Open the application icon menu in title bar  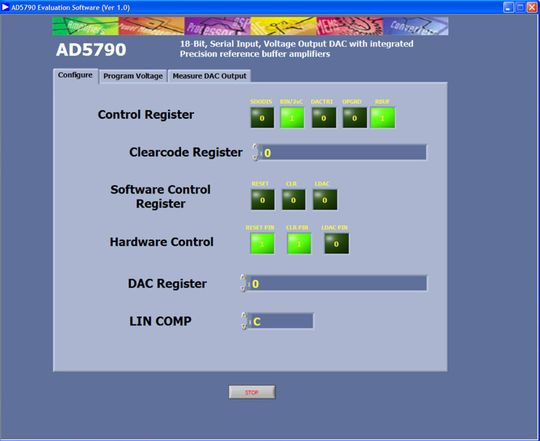point(5,7)
